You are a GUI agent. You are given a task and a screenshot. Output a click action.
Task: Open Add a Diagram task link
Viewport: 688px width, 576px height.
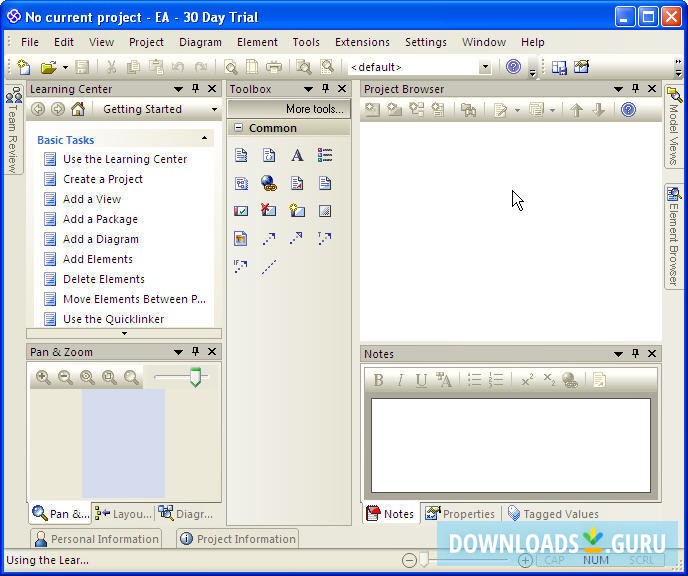[100, 239]
